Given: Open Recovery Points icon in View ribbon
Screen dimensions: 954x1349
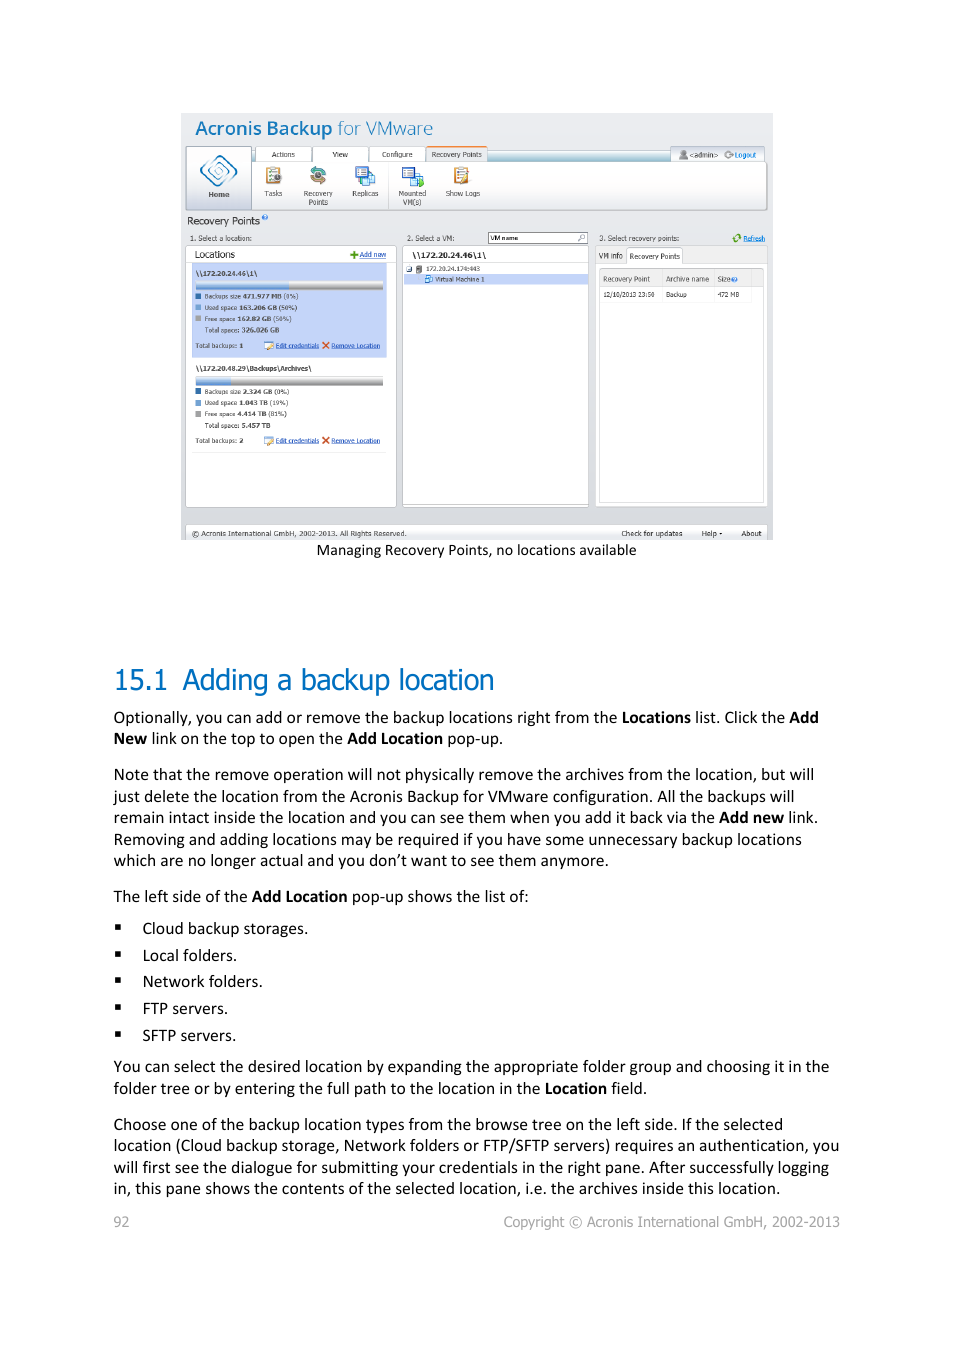Looking at the screenshot, I should click(318, 176).
